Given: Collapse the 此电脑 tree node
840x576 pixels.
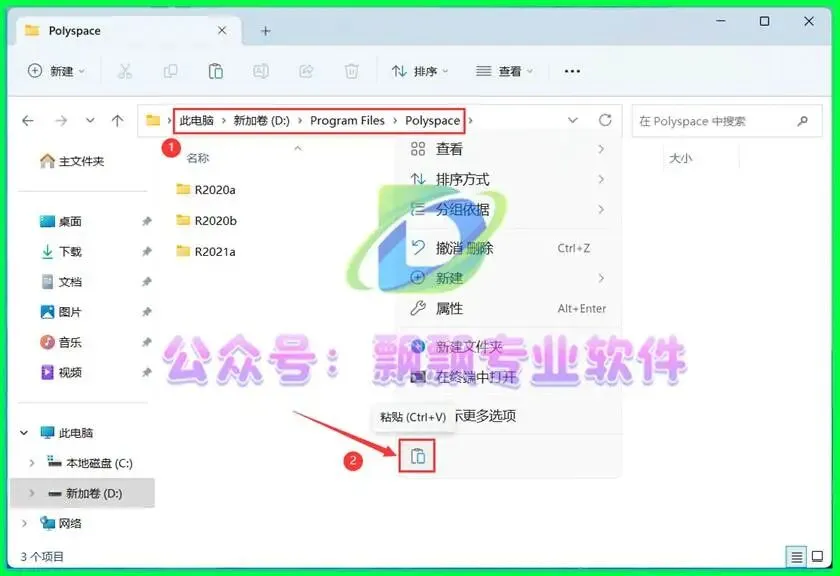Looking at the screenshot, I should click(x=24, y=432).
